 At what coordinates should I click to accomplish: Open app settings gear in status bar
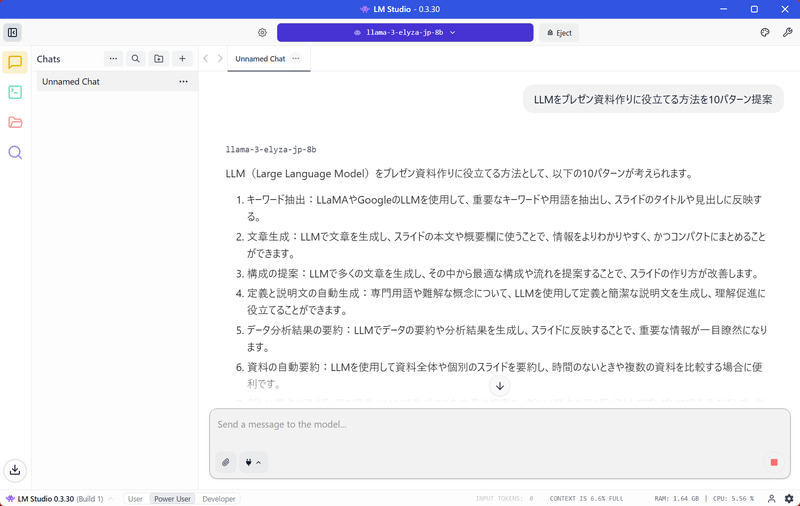[x=789, y=498]
